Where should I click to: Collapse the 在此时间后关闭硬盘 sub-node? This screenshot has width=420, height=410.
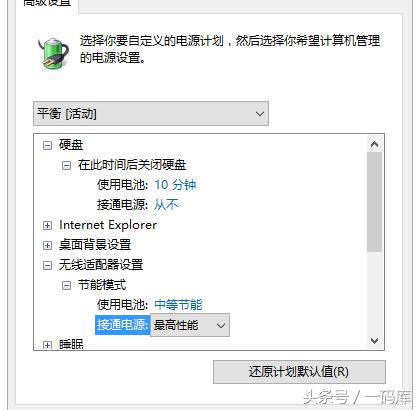[x=66, y=165]
